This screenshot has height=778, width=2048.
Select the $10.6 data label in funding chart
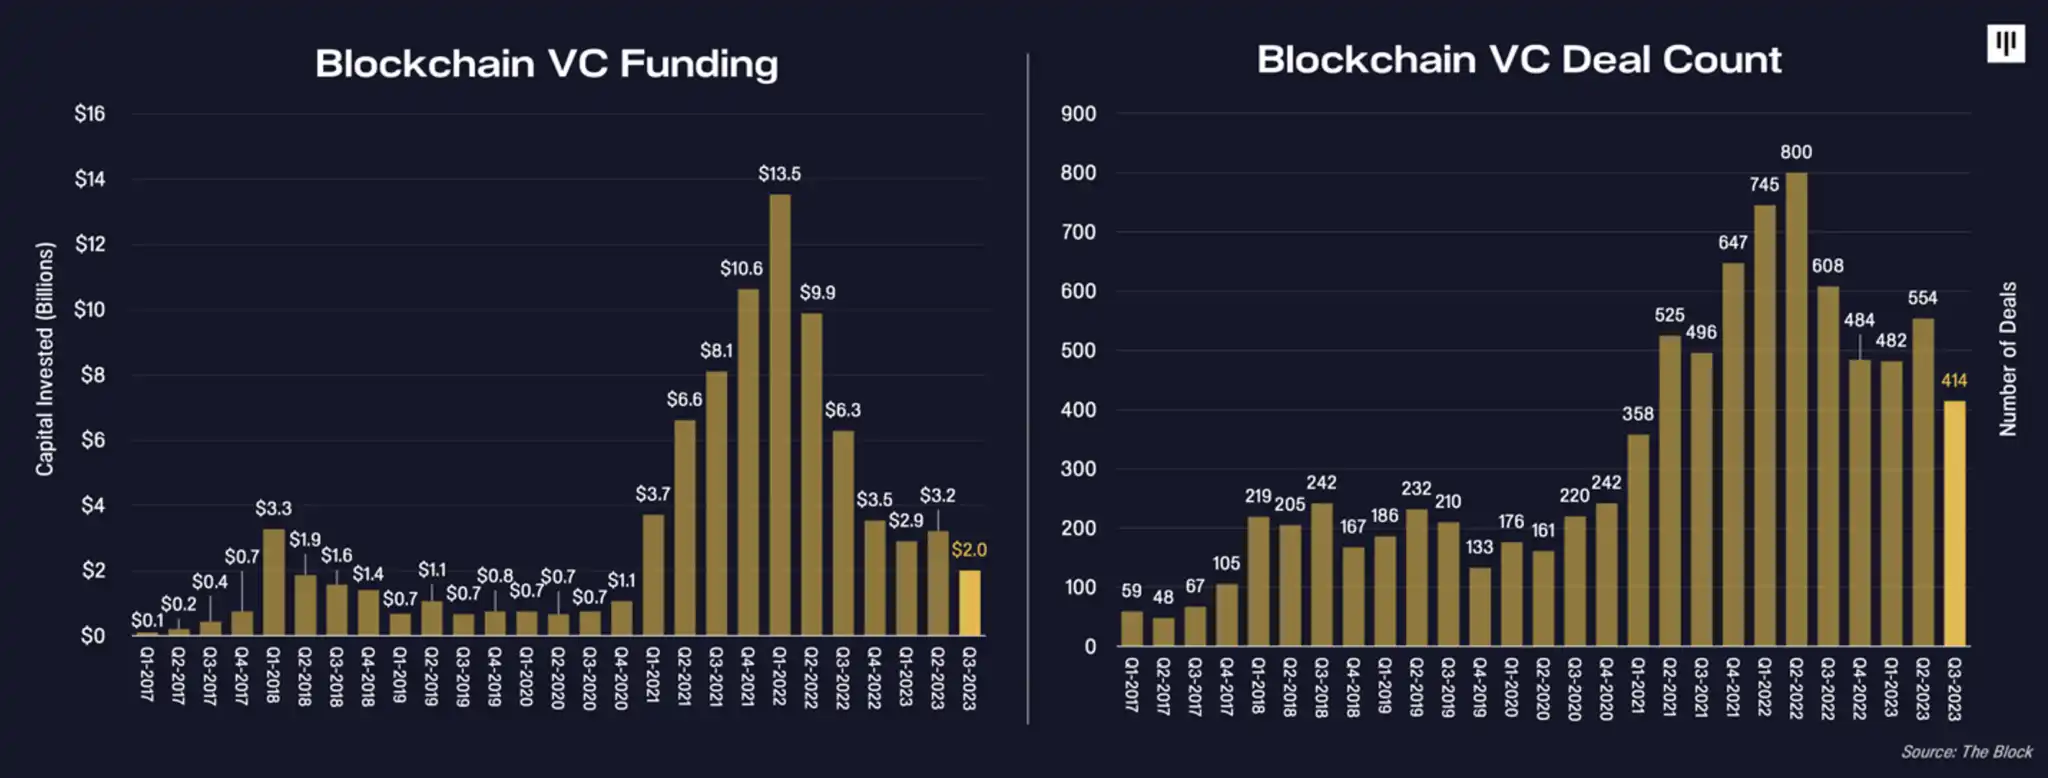741,268
